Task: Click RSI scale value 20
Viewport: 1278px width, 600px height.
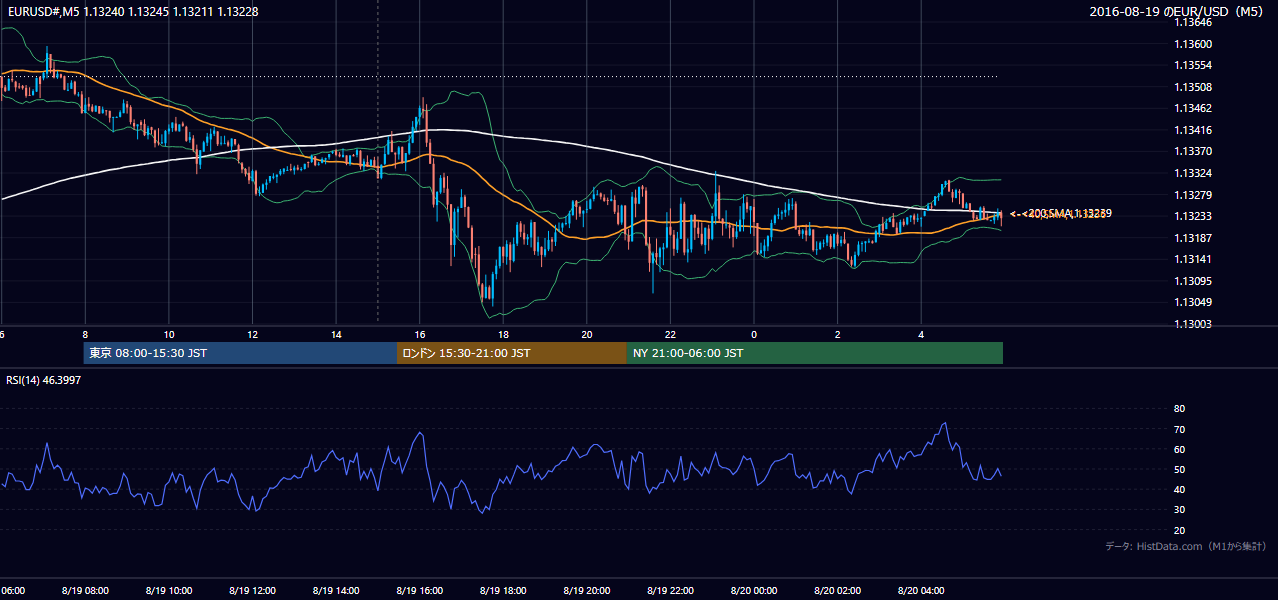Action: (x=1179, y=530)
